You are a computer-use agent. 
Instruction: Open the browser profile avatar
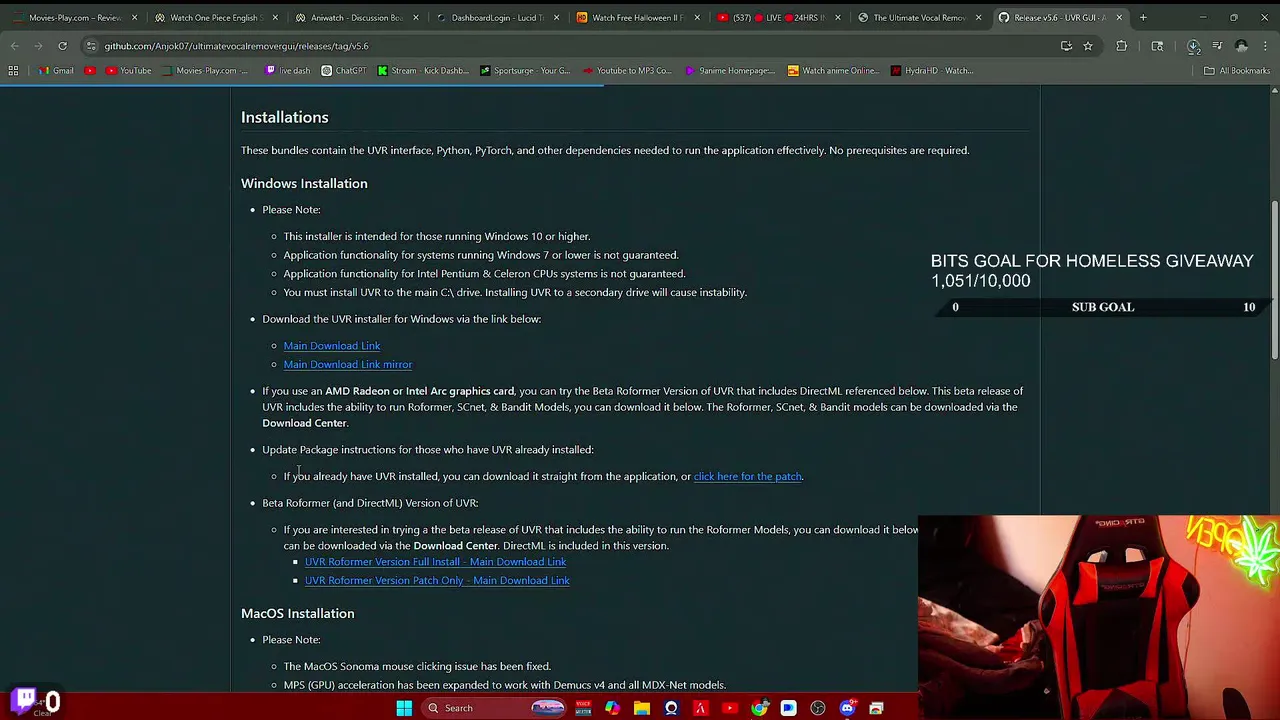[1241, 46]
